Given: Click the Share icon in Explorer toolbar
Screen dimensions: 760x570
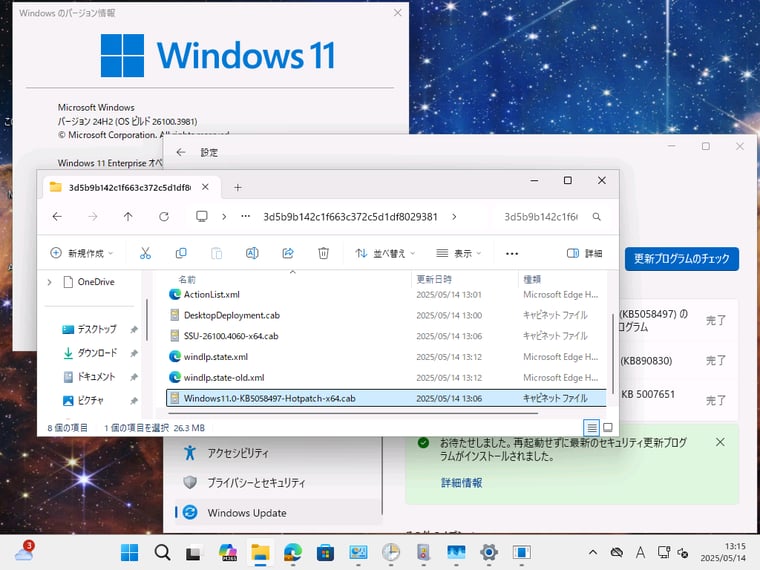Looking at the screenshot, I should tap(288, 253).
